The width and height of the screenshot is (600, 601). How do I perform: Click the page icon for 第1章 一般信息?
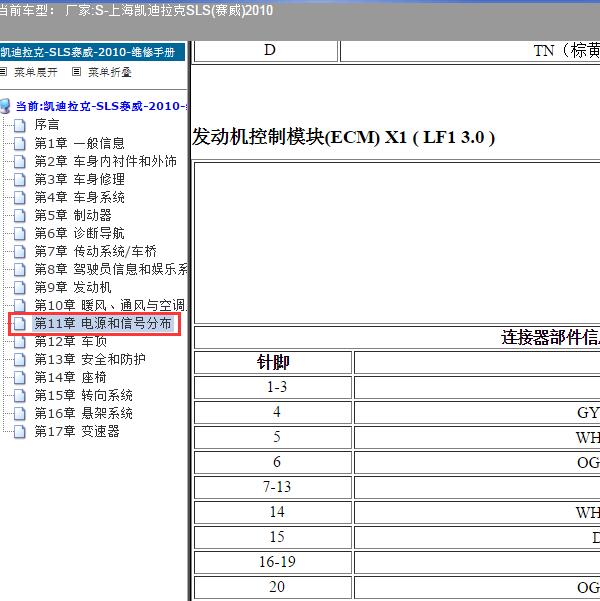click(20, 143)
